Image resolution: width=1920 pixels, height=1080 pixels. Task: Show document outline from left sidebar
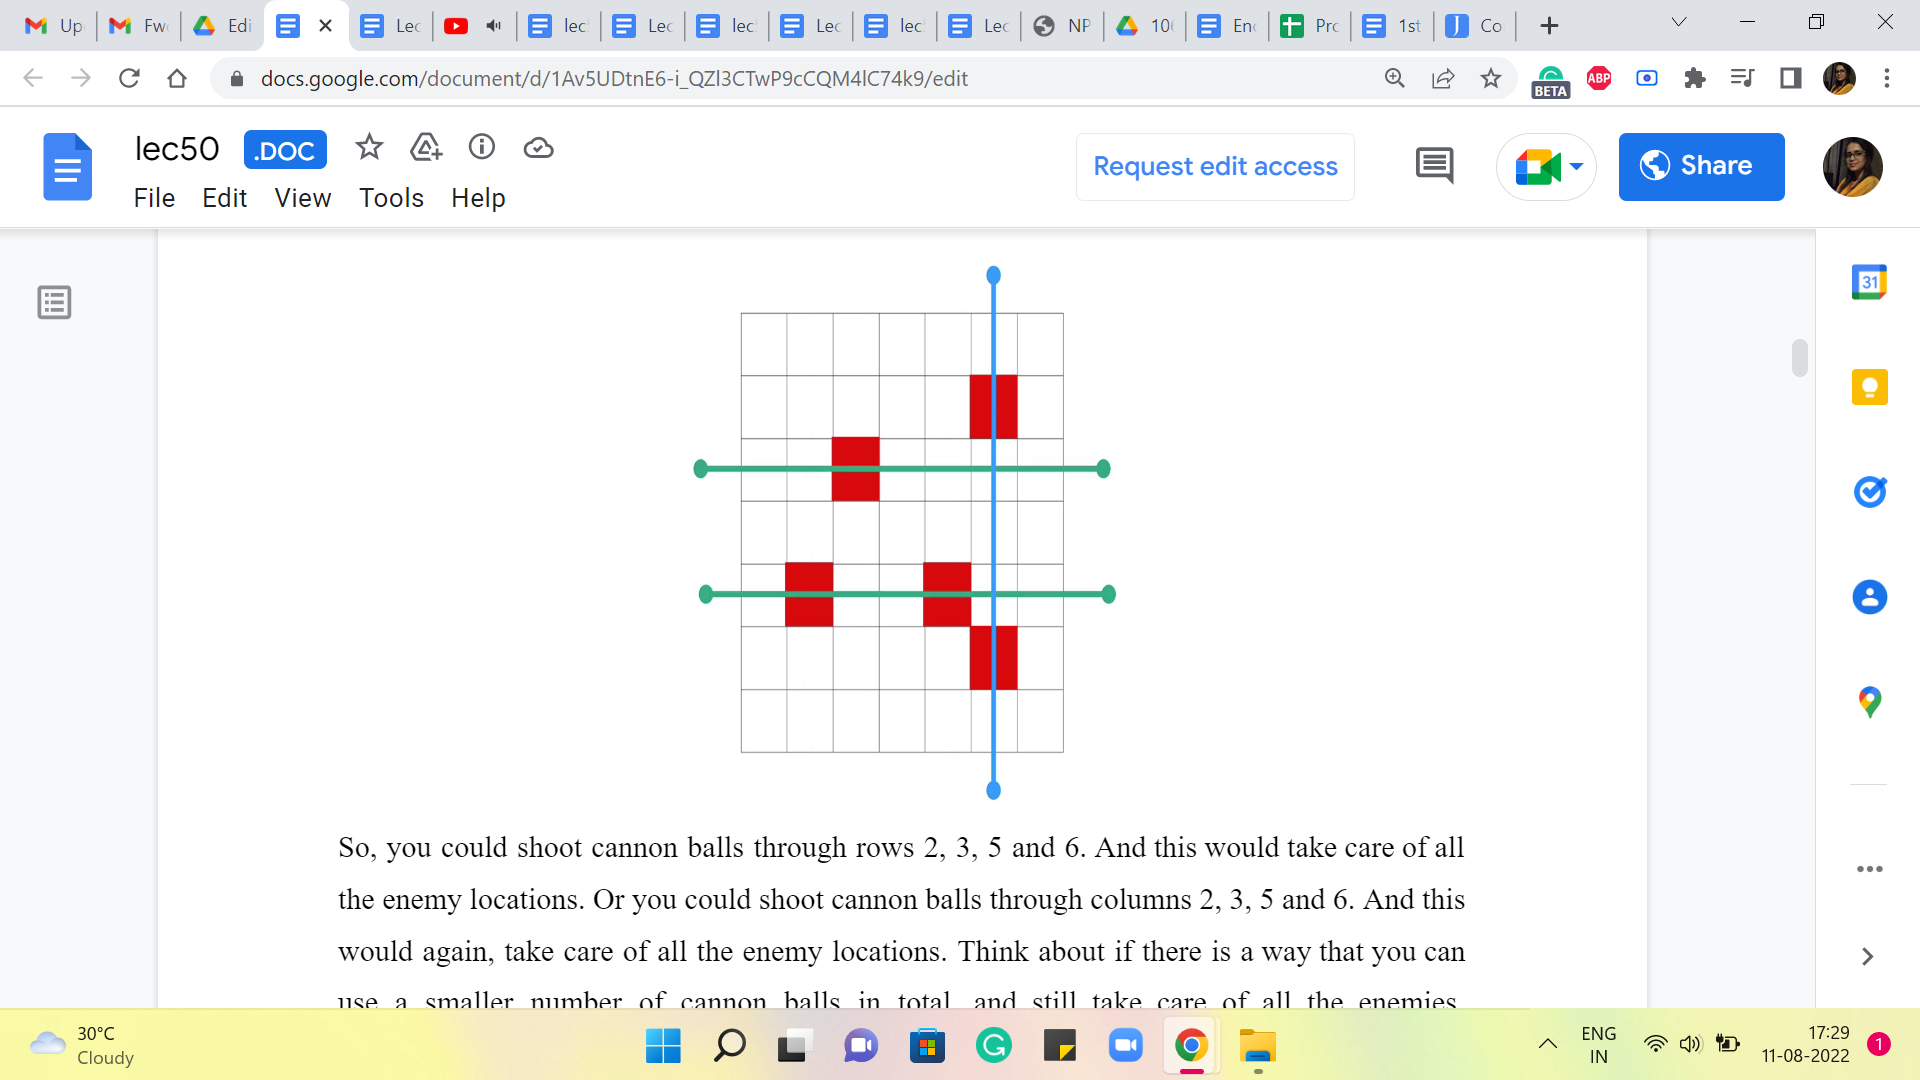pos(54,302)
